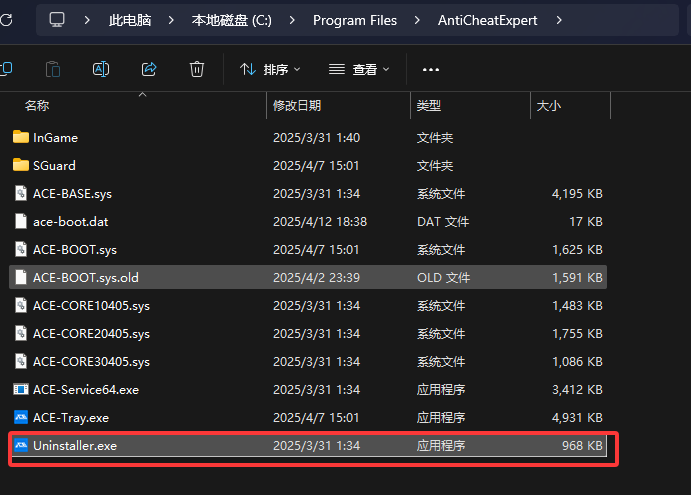Select the Uninstaller.exe file
This screenshot has width=691, height=495.
[x=75, y=445]
